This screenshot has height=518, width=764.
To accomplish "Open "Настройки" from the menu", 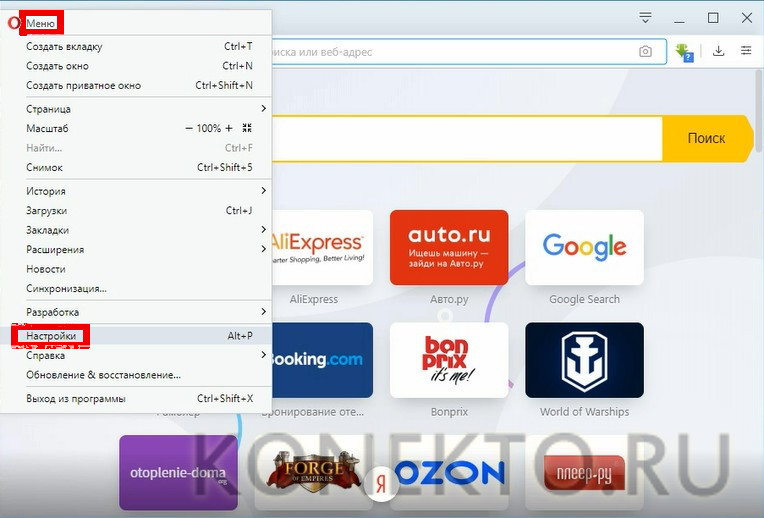I will tap(136, 336).
